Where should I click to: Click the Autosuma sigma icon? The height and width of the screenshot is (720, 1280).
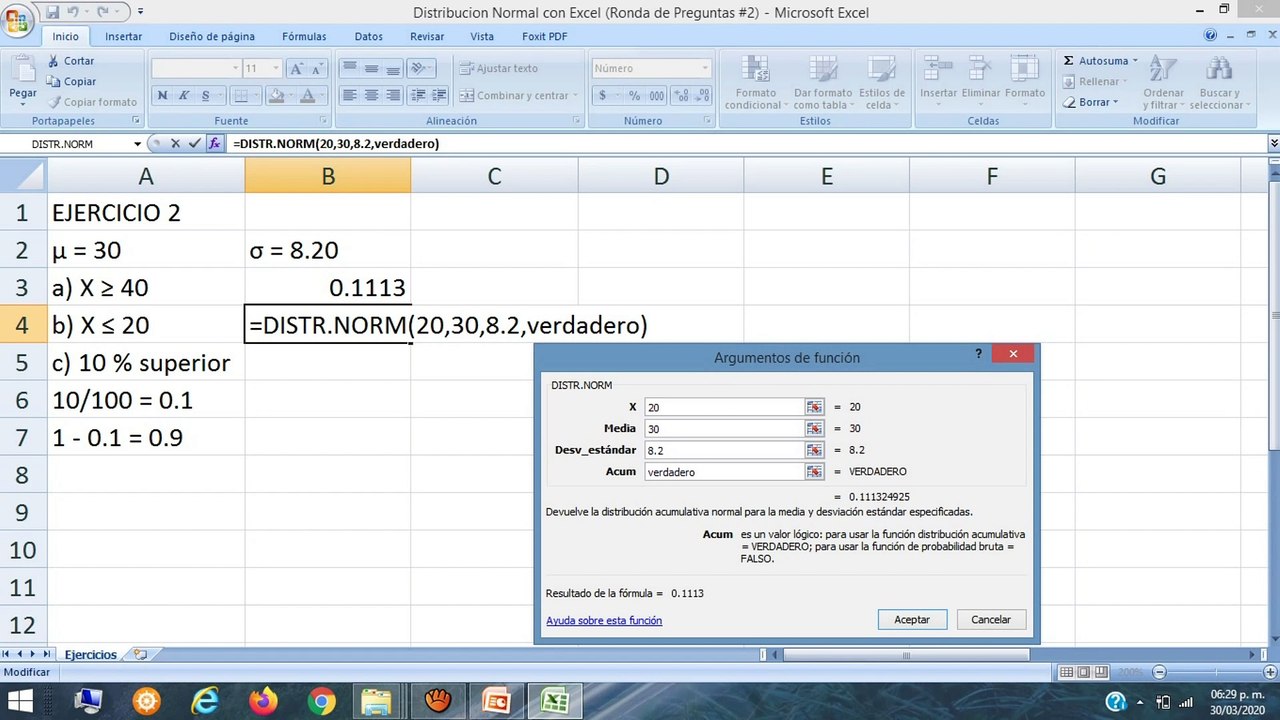pyautogui.click(x=1069, y=61)
